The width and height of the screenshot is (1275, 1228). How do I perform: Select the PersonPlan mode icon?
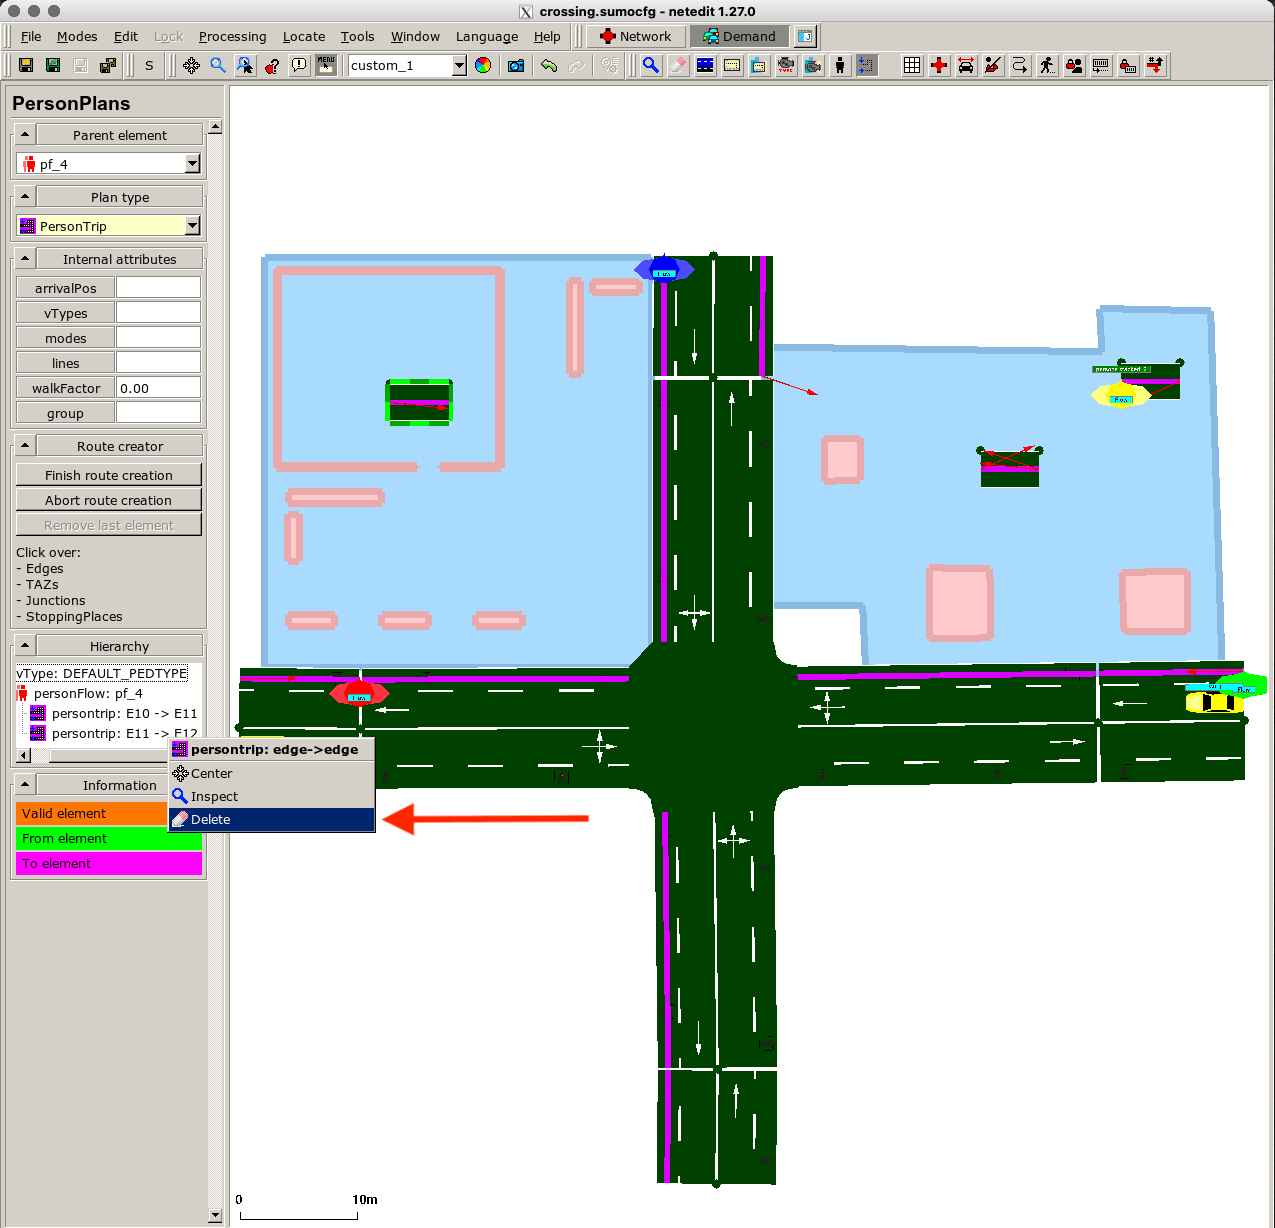coord(866,65)
